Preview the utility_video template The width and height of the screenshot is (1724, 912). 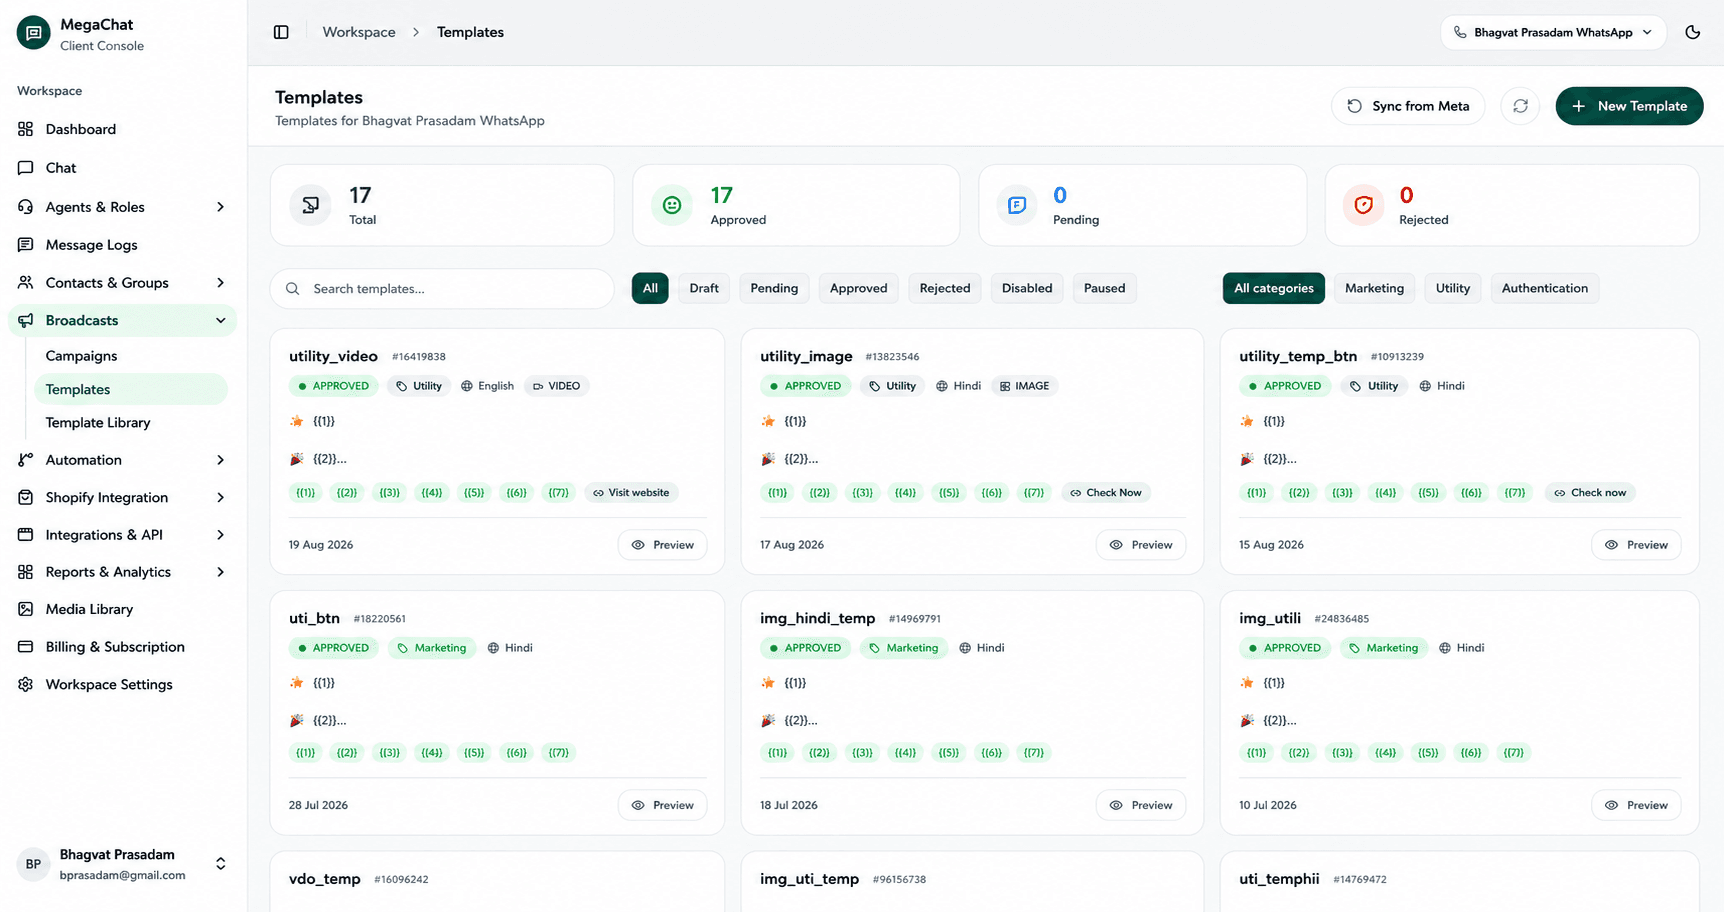pyautogui.click(x=662, y=545)
